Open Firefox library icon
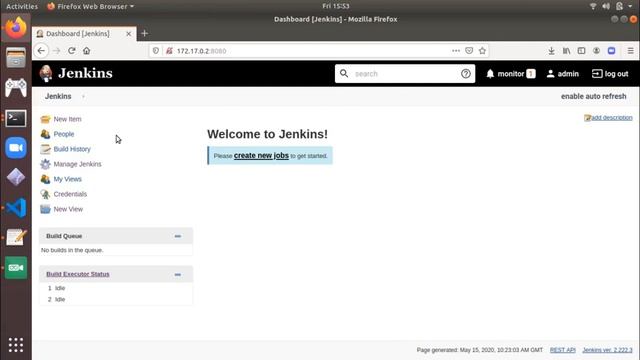 coord(567,51)
